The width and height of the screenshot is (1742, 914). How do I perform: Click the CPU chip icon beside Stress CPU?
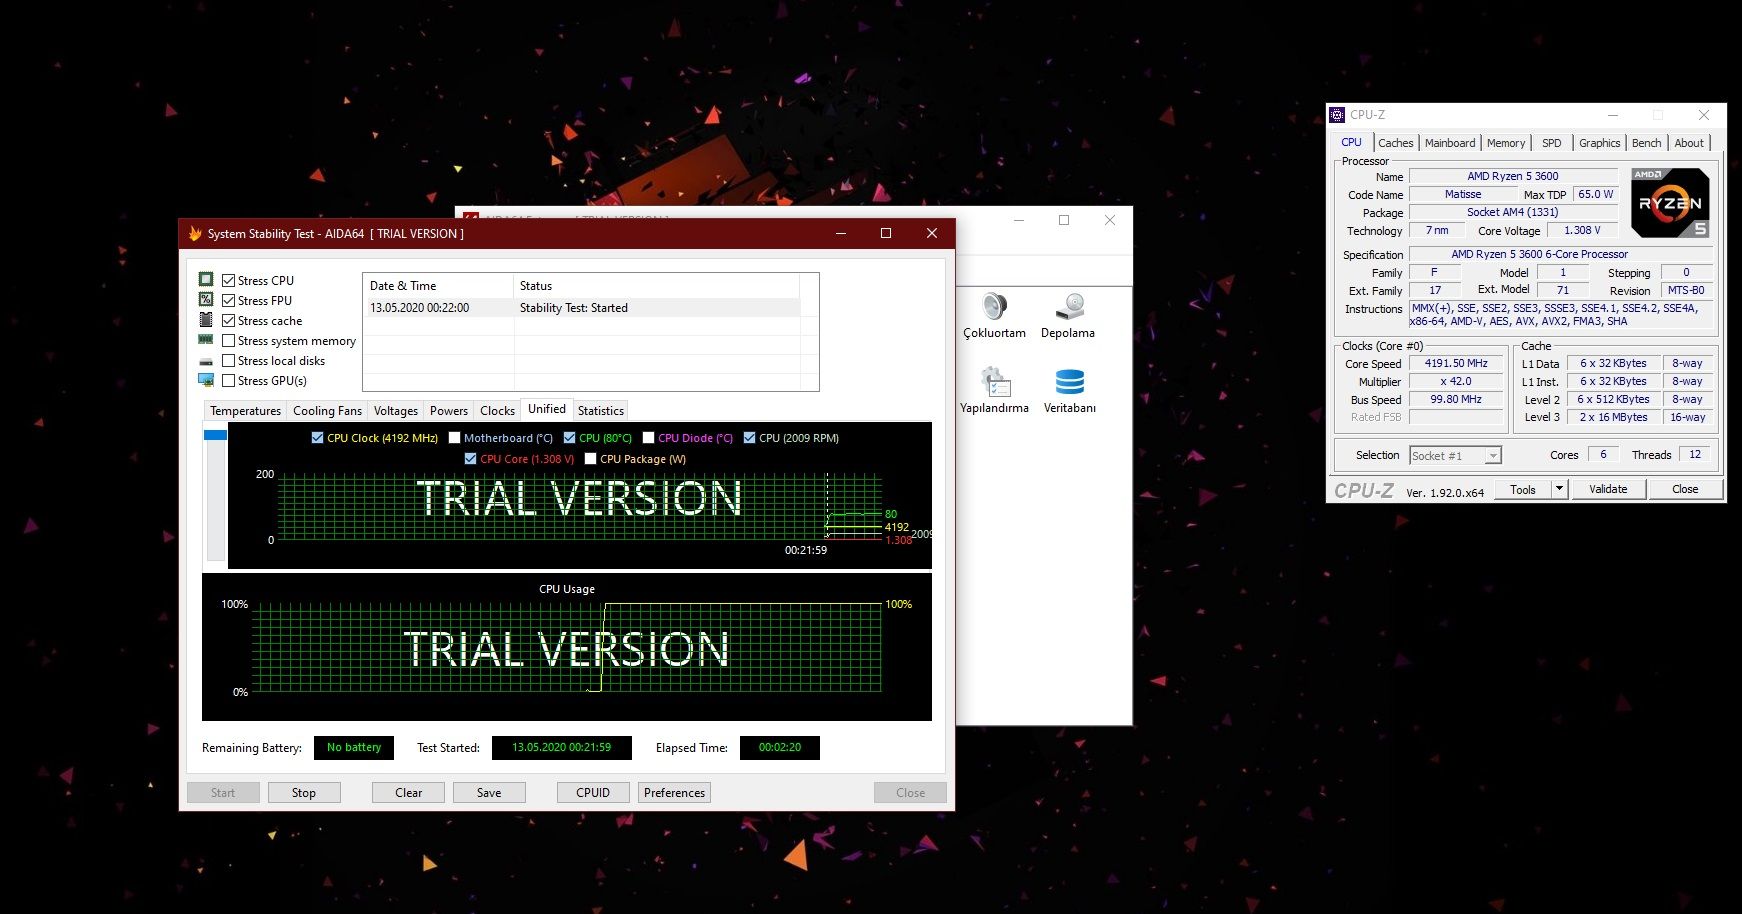[206, 280]
